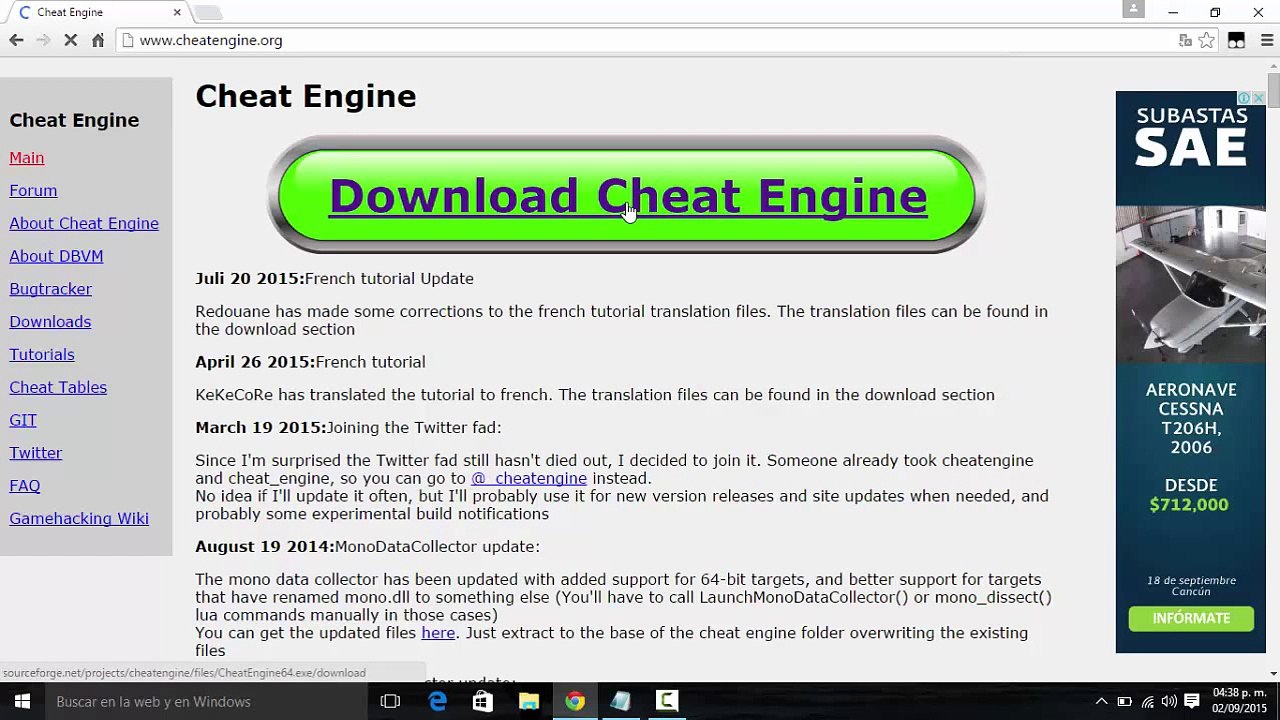Click the browser forward arrow

click(x=43, y=40)
